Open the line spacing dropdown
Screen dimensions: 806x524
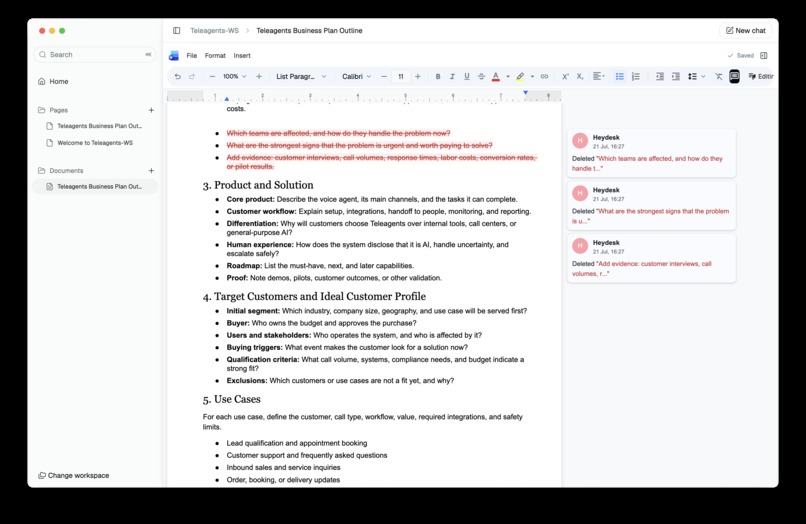coord(697,76)
